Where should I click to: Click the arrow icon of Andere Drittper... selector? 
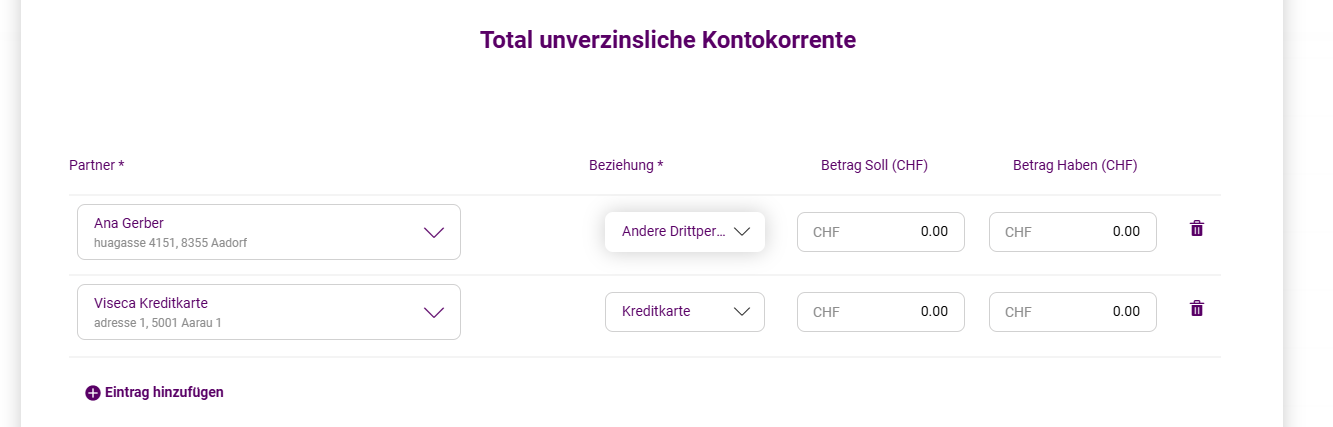coord(742,231)
